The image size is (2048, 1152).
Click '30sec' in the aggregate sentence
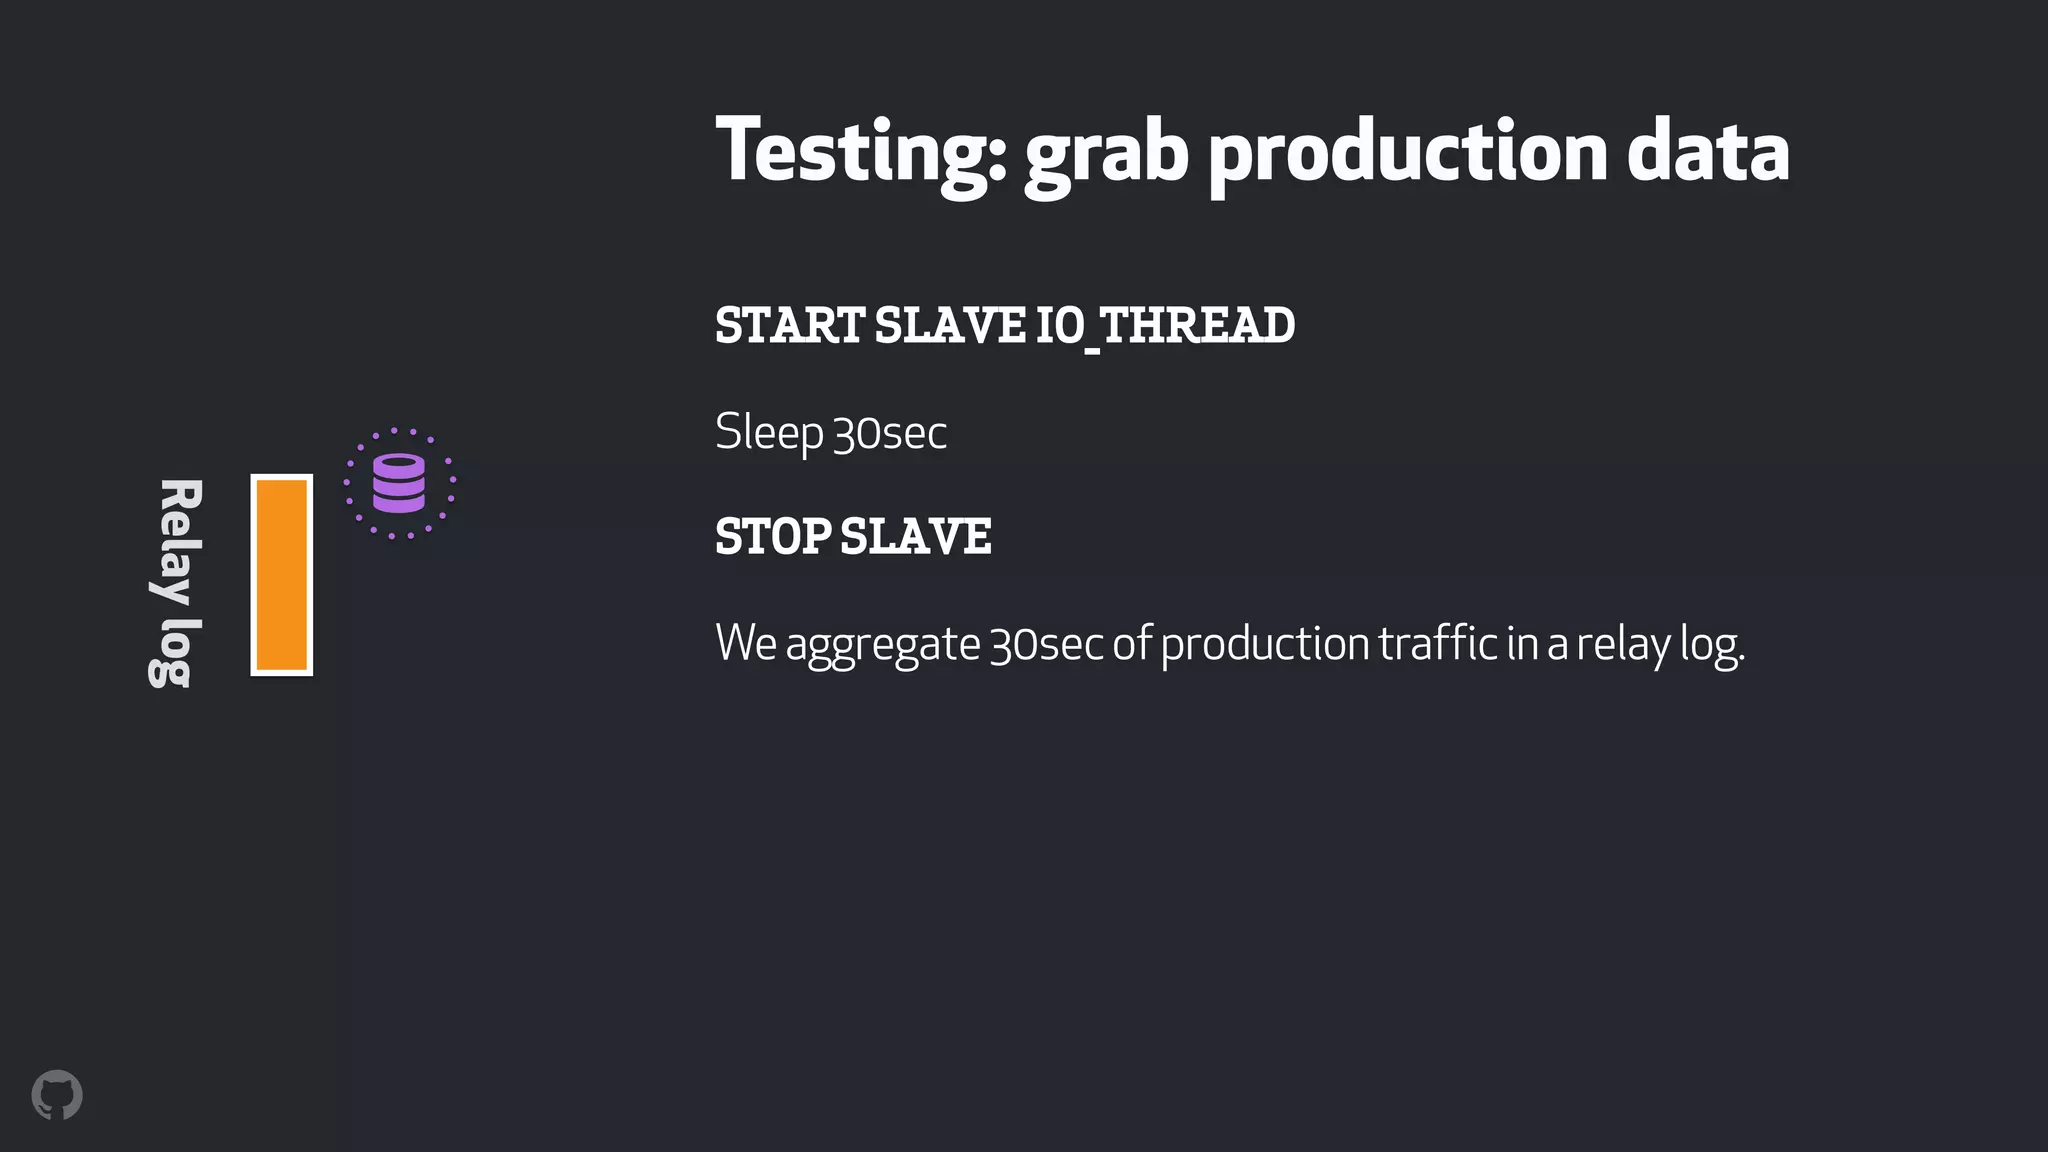tap(1047, 644)
